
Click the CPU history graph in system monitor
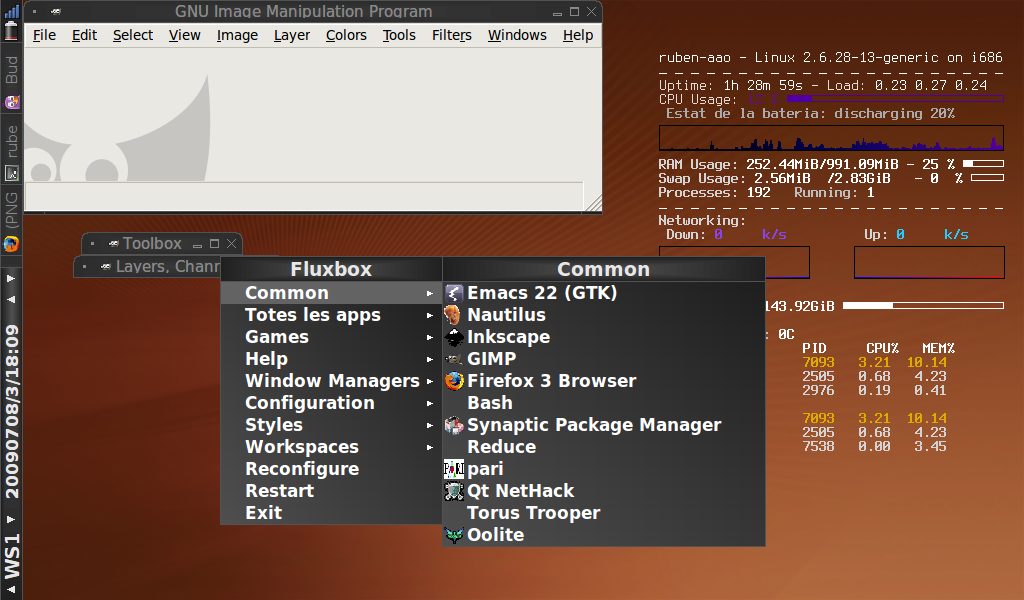[x=831, y=138]
